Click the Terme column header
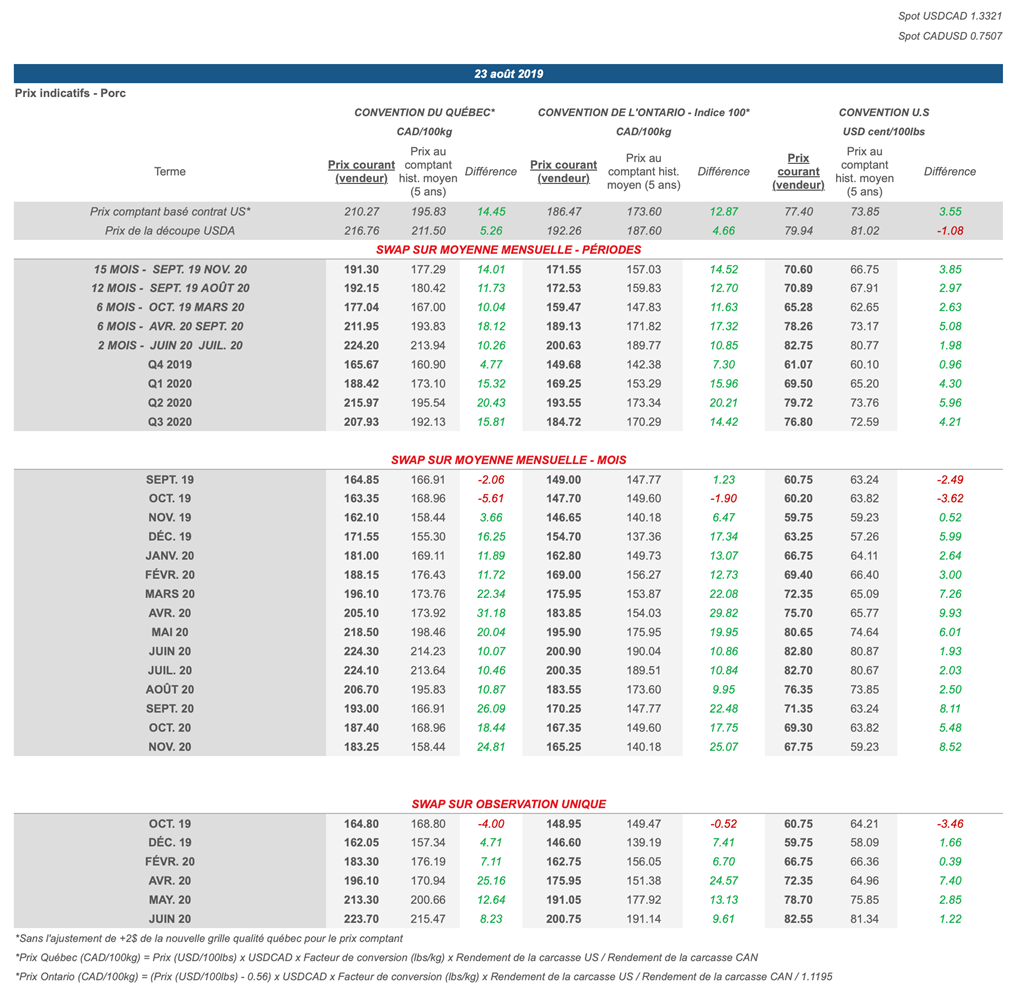1024x996 pixels. point(170,172)
